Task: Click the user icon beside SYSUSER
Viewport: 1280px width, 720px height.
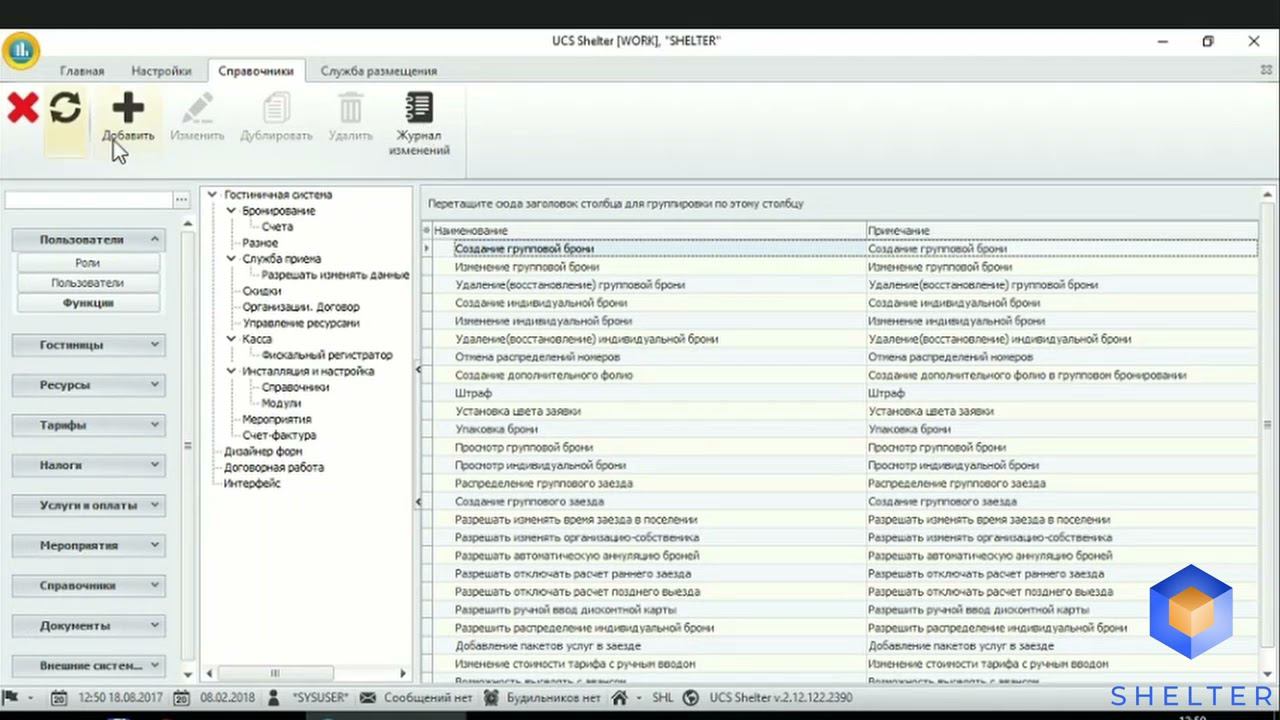Action: (276, 697)
